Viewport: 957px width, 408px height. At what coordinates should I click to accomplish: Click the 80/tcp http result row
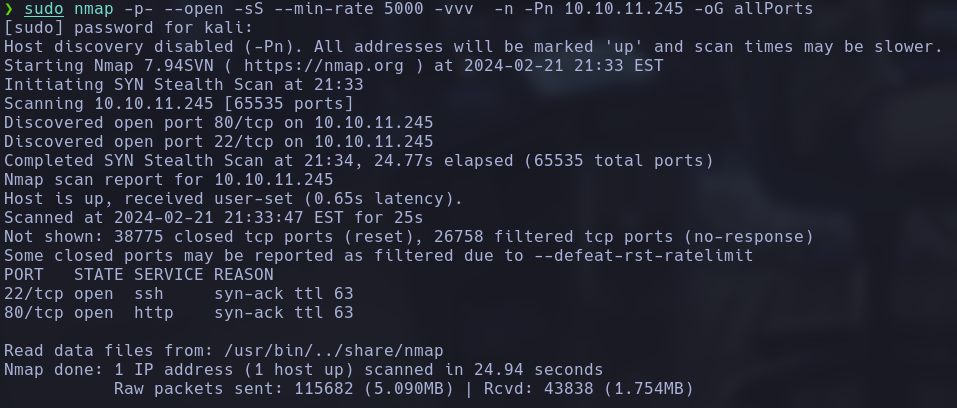click(x=178, y=312)
